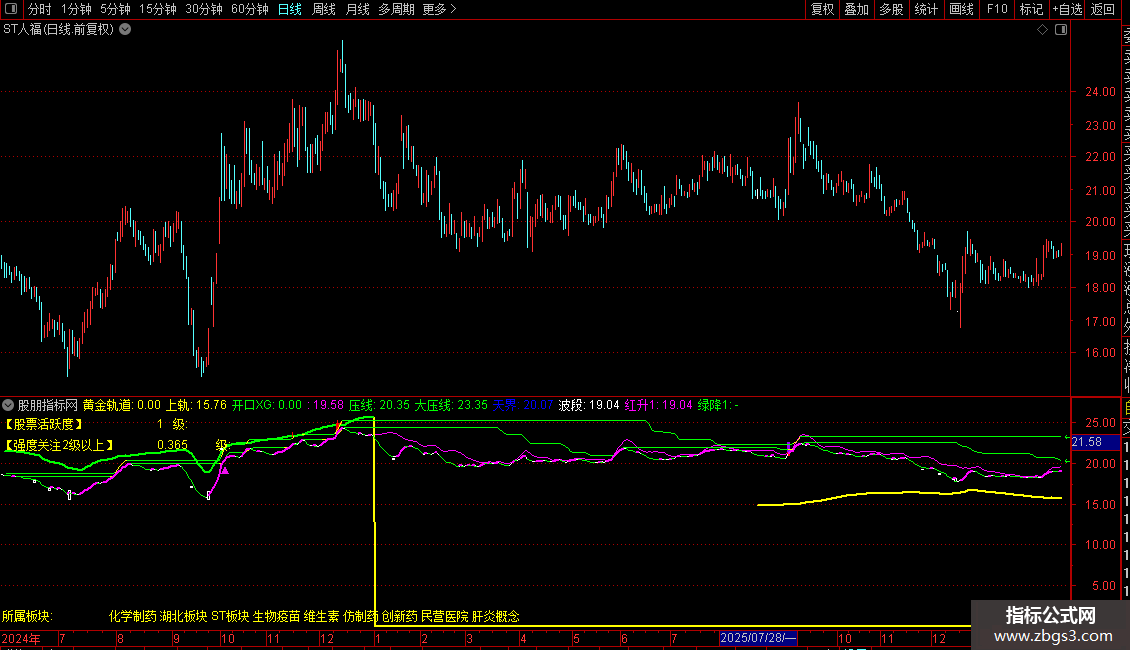The height and width of the screenshot is (650, 1130).
Task: Click the 大压线: 23.35 indicator value
Action: click(451, 405)
